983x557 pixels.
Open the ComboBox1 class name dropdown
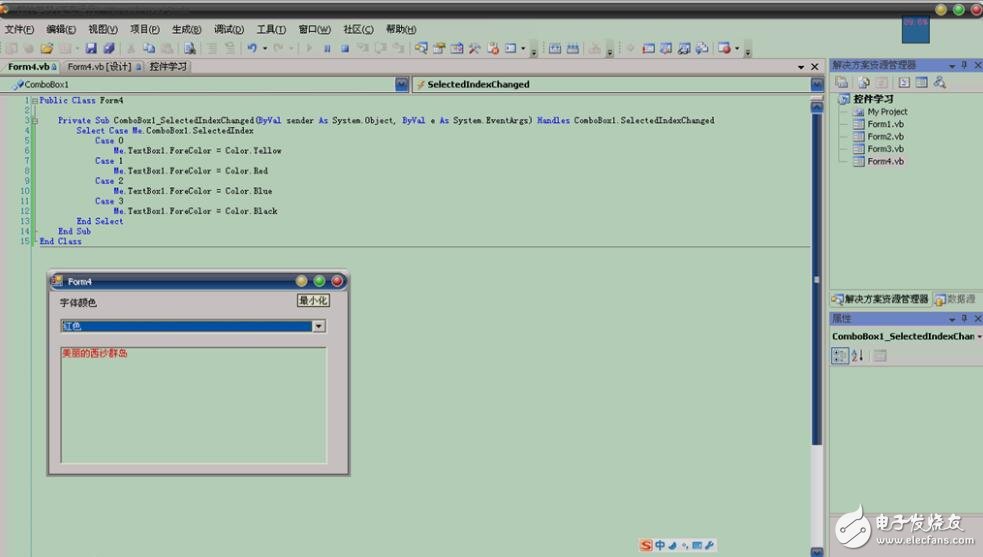[x=401, y=85]
